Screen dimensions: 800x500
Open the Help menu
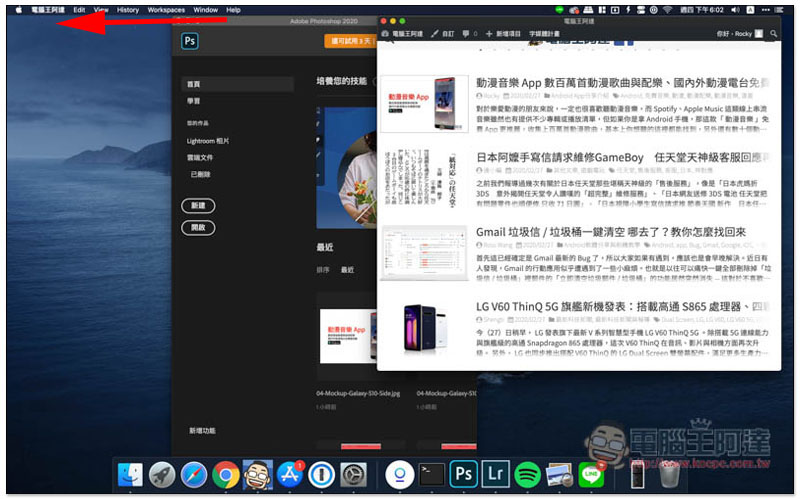click(233, 10)
